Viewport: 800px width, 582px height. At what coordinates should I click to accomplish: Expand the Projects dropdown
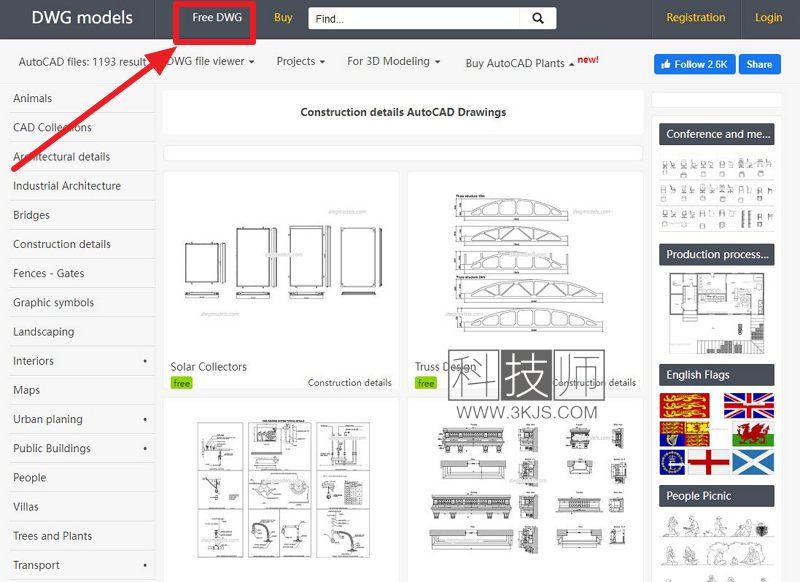(x=301, y=61)
